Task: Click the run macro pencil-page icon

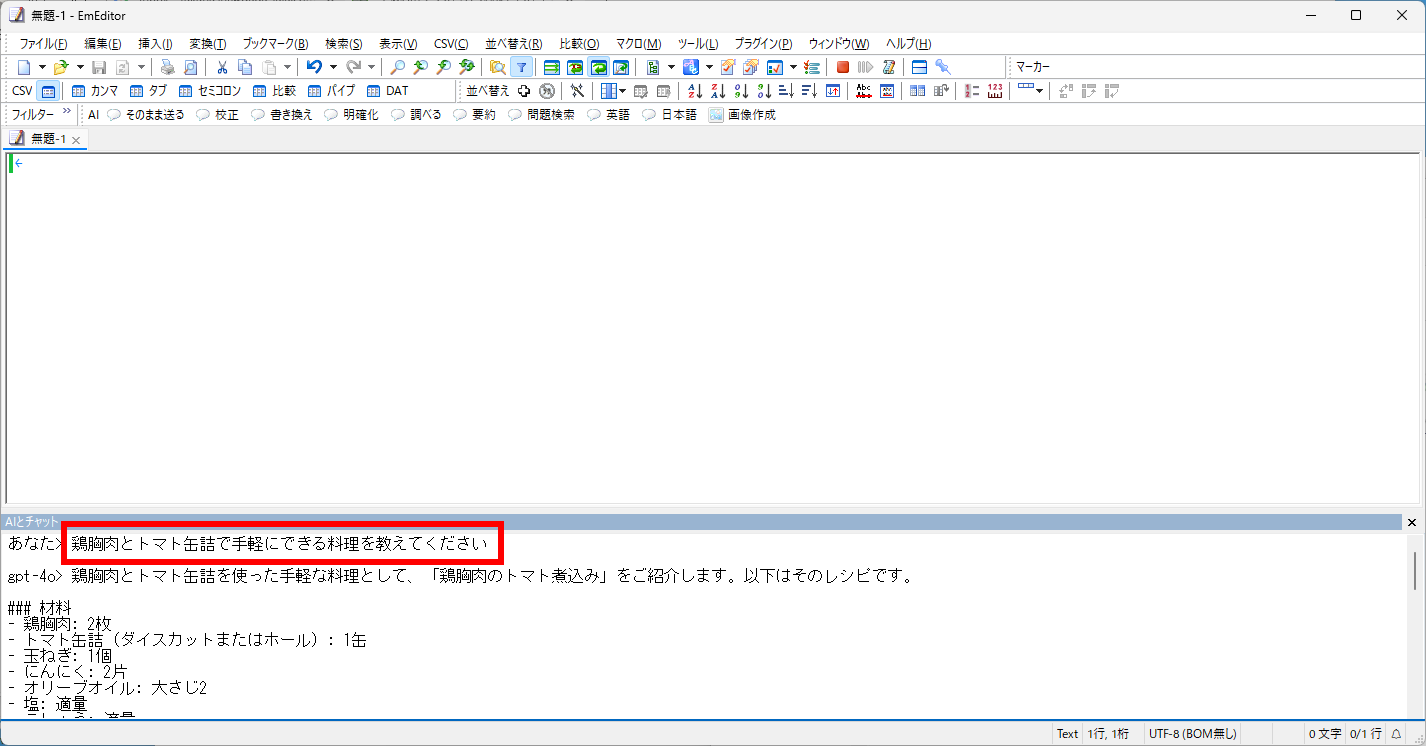Action: point(888,67)
